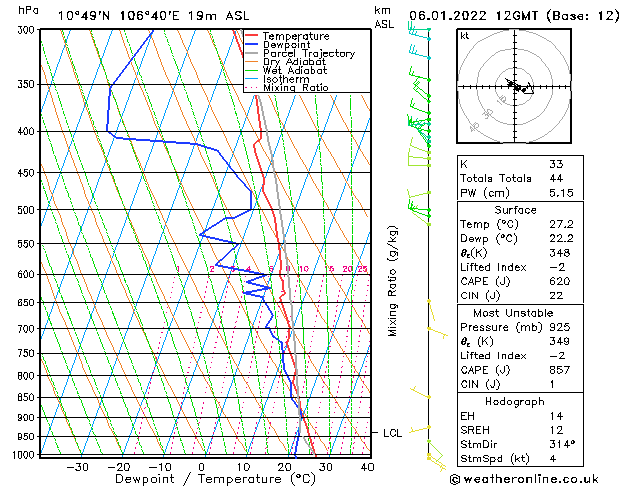The height and width of the screenshot is (486, 629).
Task: Select "Parcel Trajectory" entry in the legend
Action: (x=309, y=53)
